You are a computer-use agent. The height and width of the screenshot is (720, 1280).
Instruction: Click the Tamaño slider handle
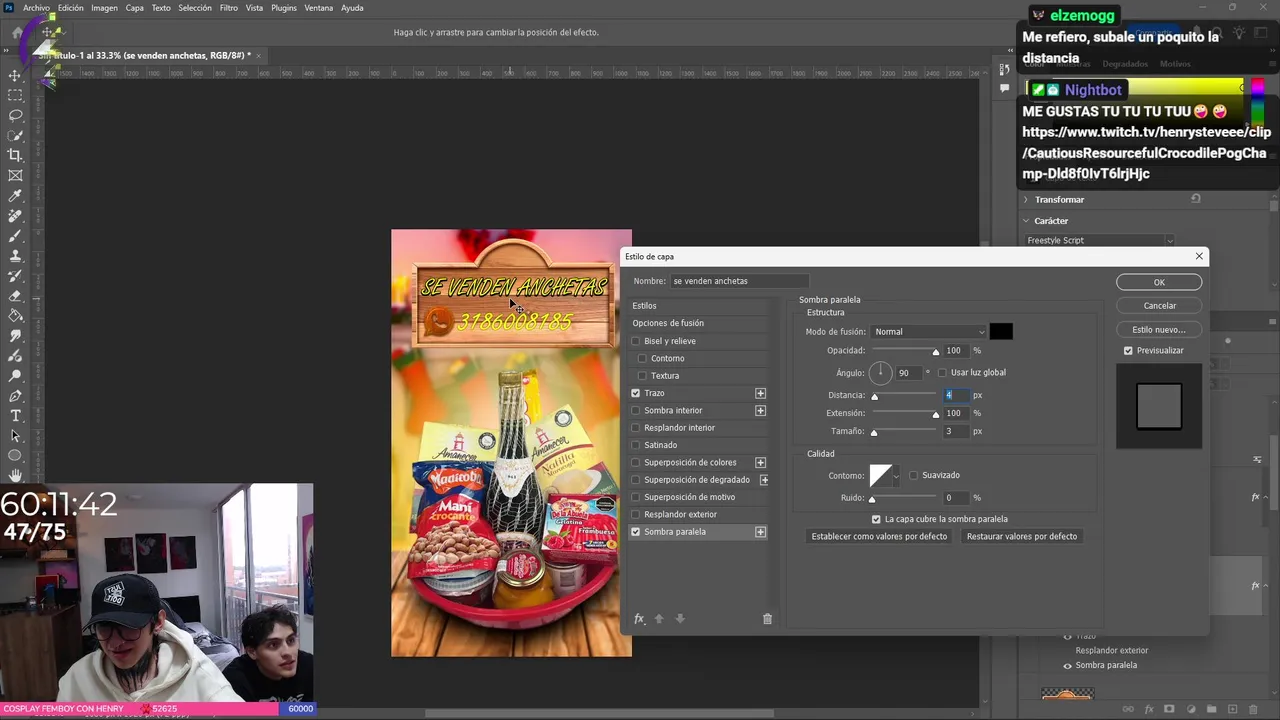tap(874, 433)
